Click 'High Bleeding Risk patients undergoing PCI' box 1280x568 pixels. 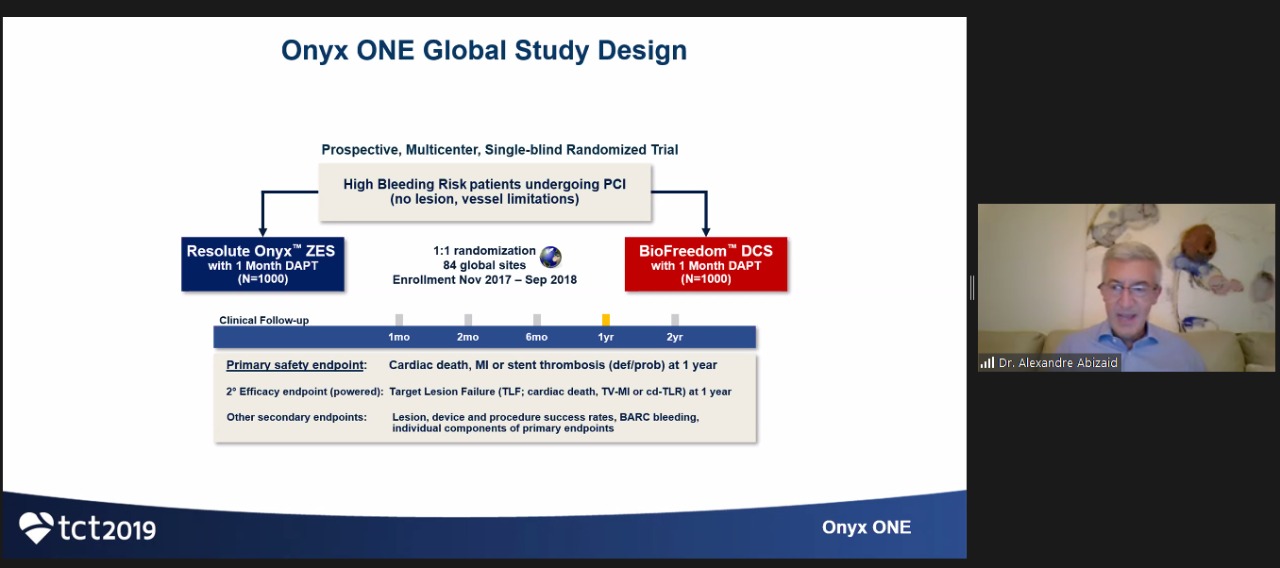(x=485, y=192)
